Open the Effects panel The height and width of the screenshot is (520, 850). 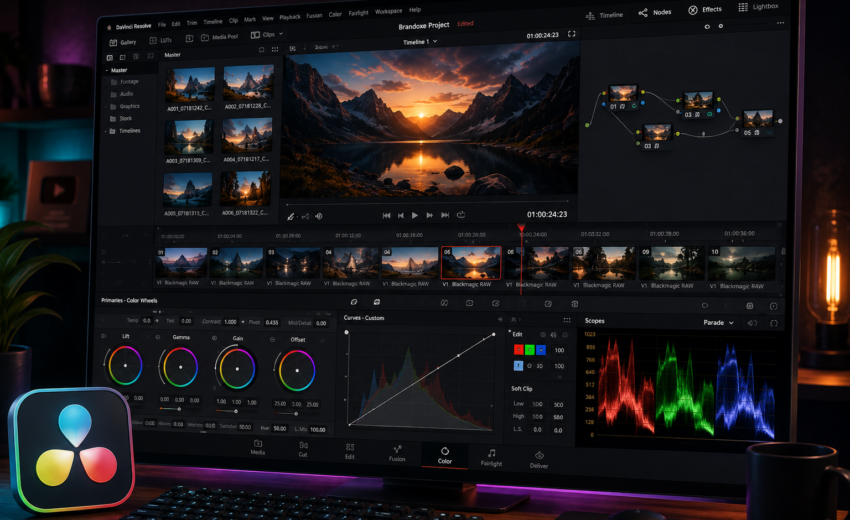pos(705,10)
